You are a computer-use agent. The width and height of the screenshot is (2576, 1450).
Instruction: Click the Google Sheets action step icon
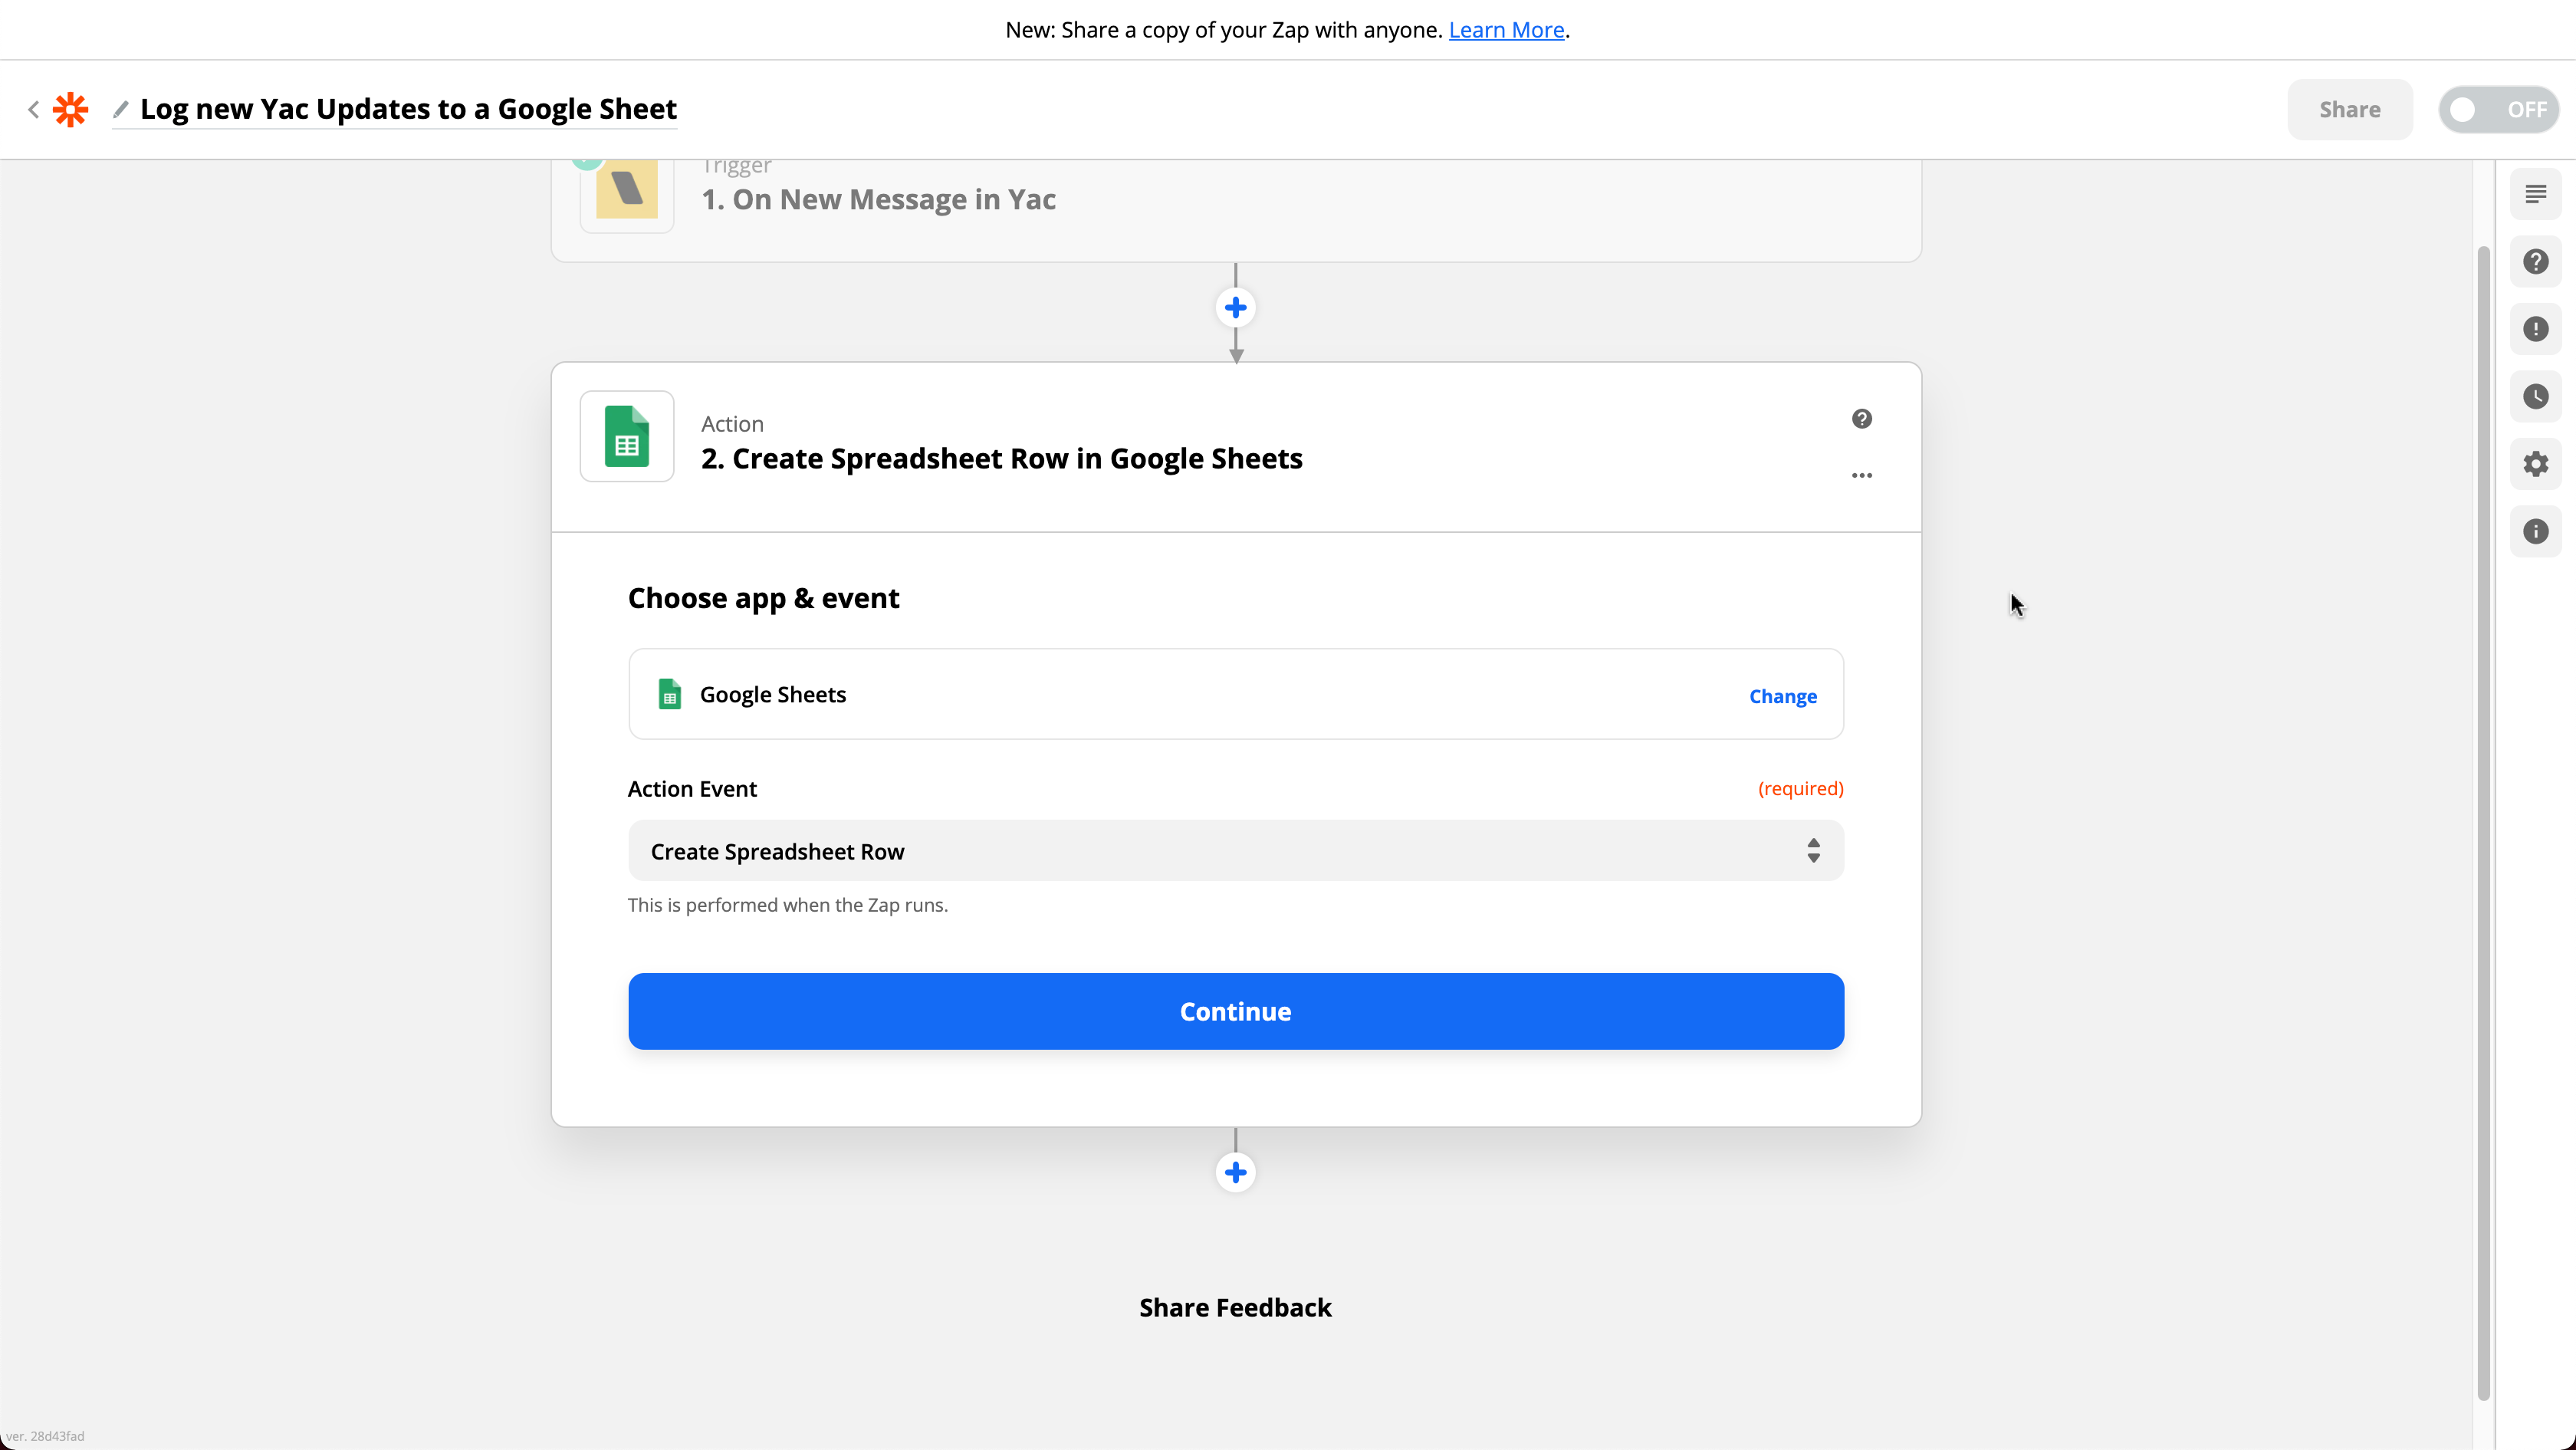[627, 437]
